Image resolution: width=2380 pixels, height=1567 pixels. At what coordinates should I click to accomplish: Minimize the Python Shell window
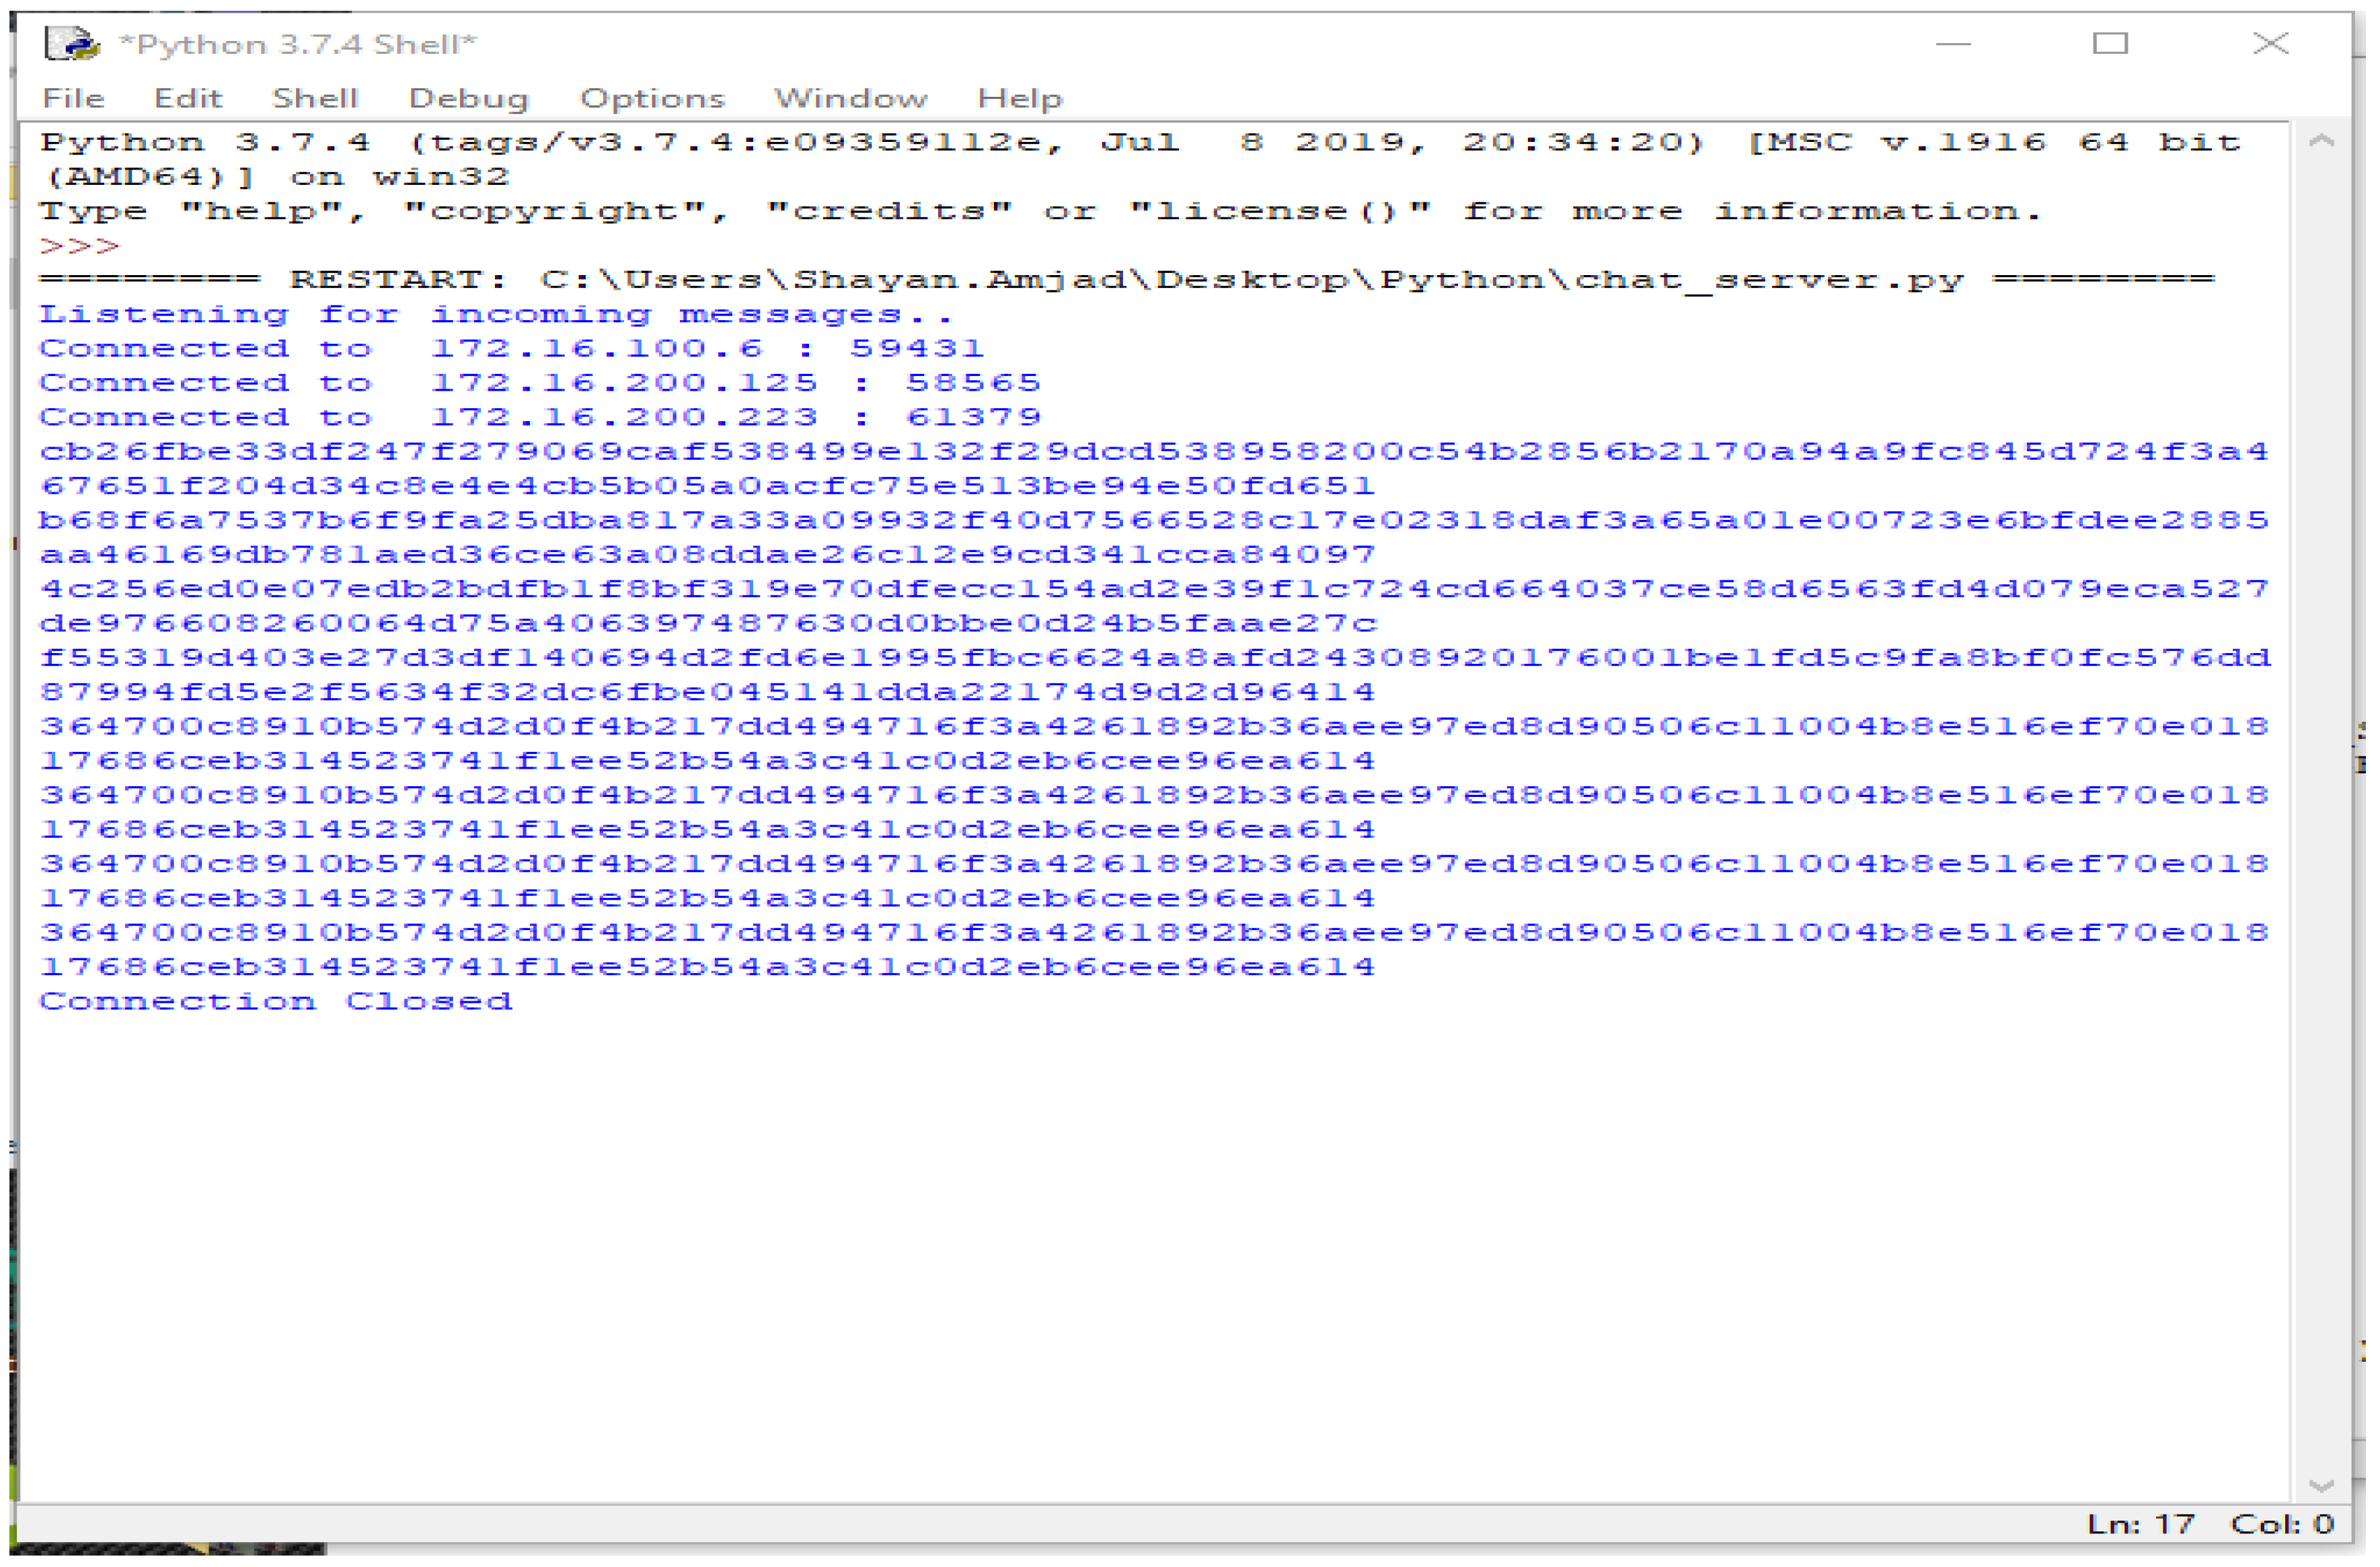pos(1952,44)
